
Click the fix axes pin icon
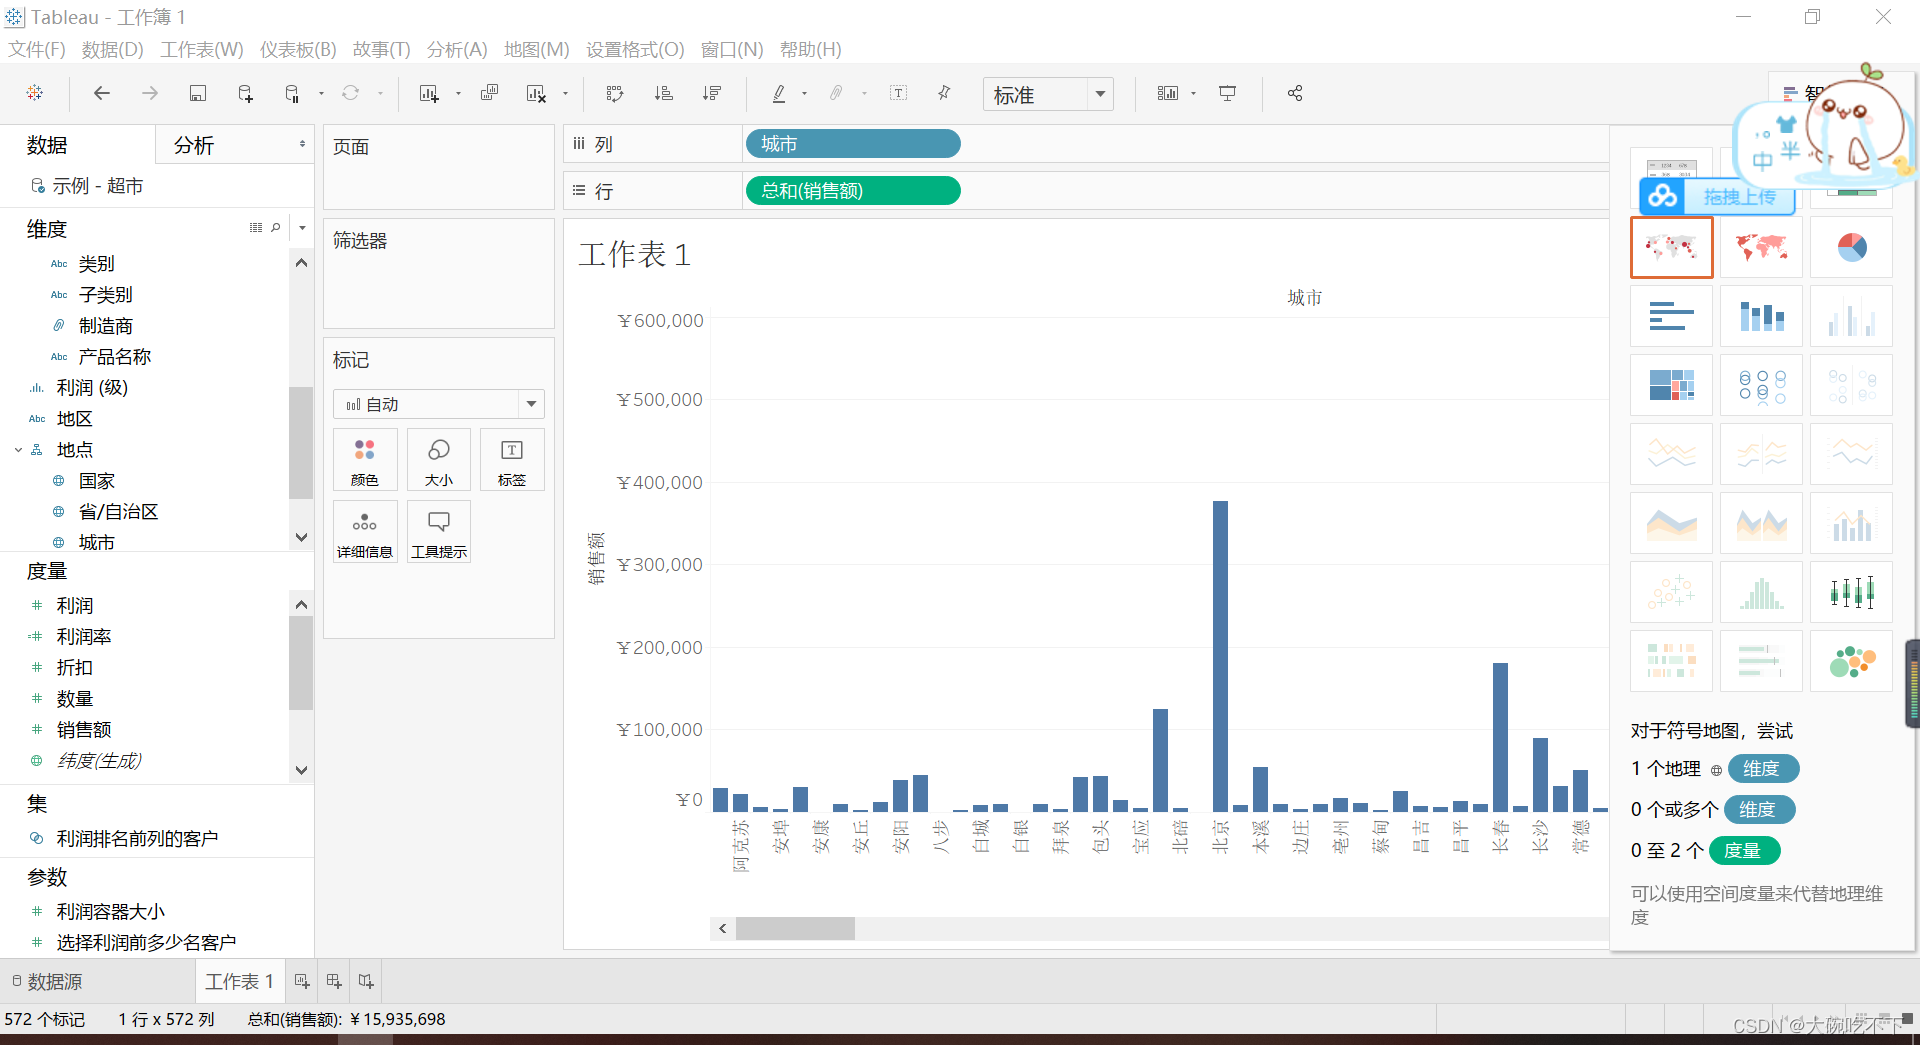[x=944, y=93]
